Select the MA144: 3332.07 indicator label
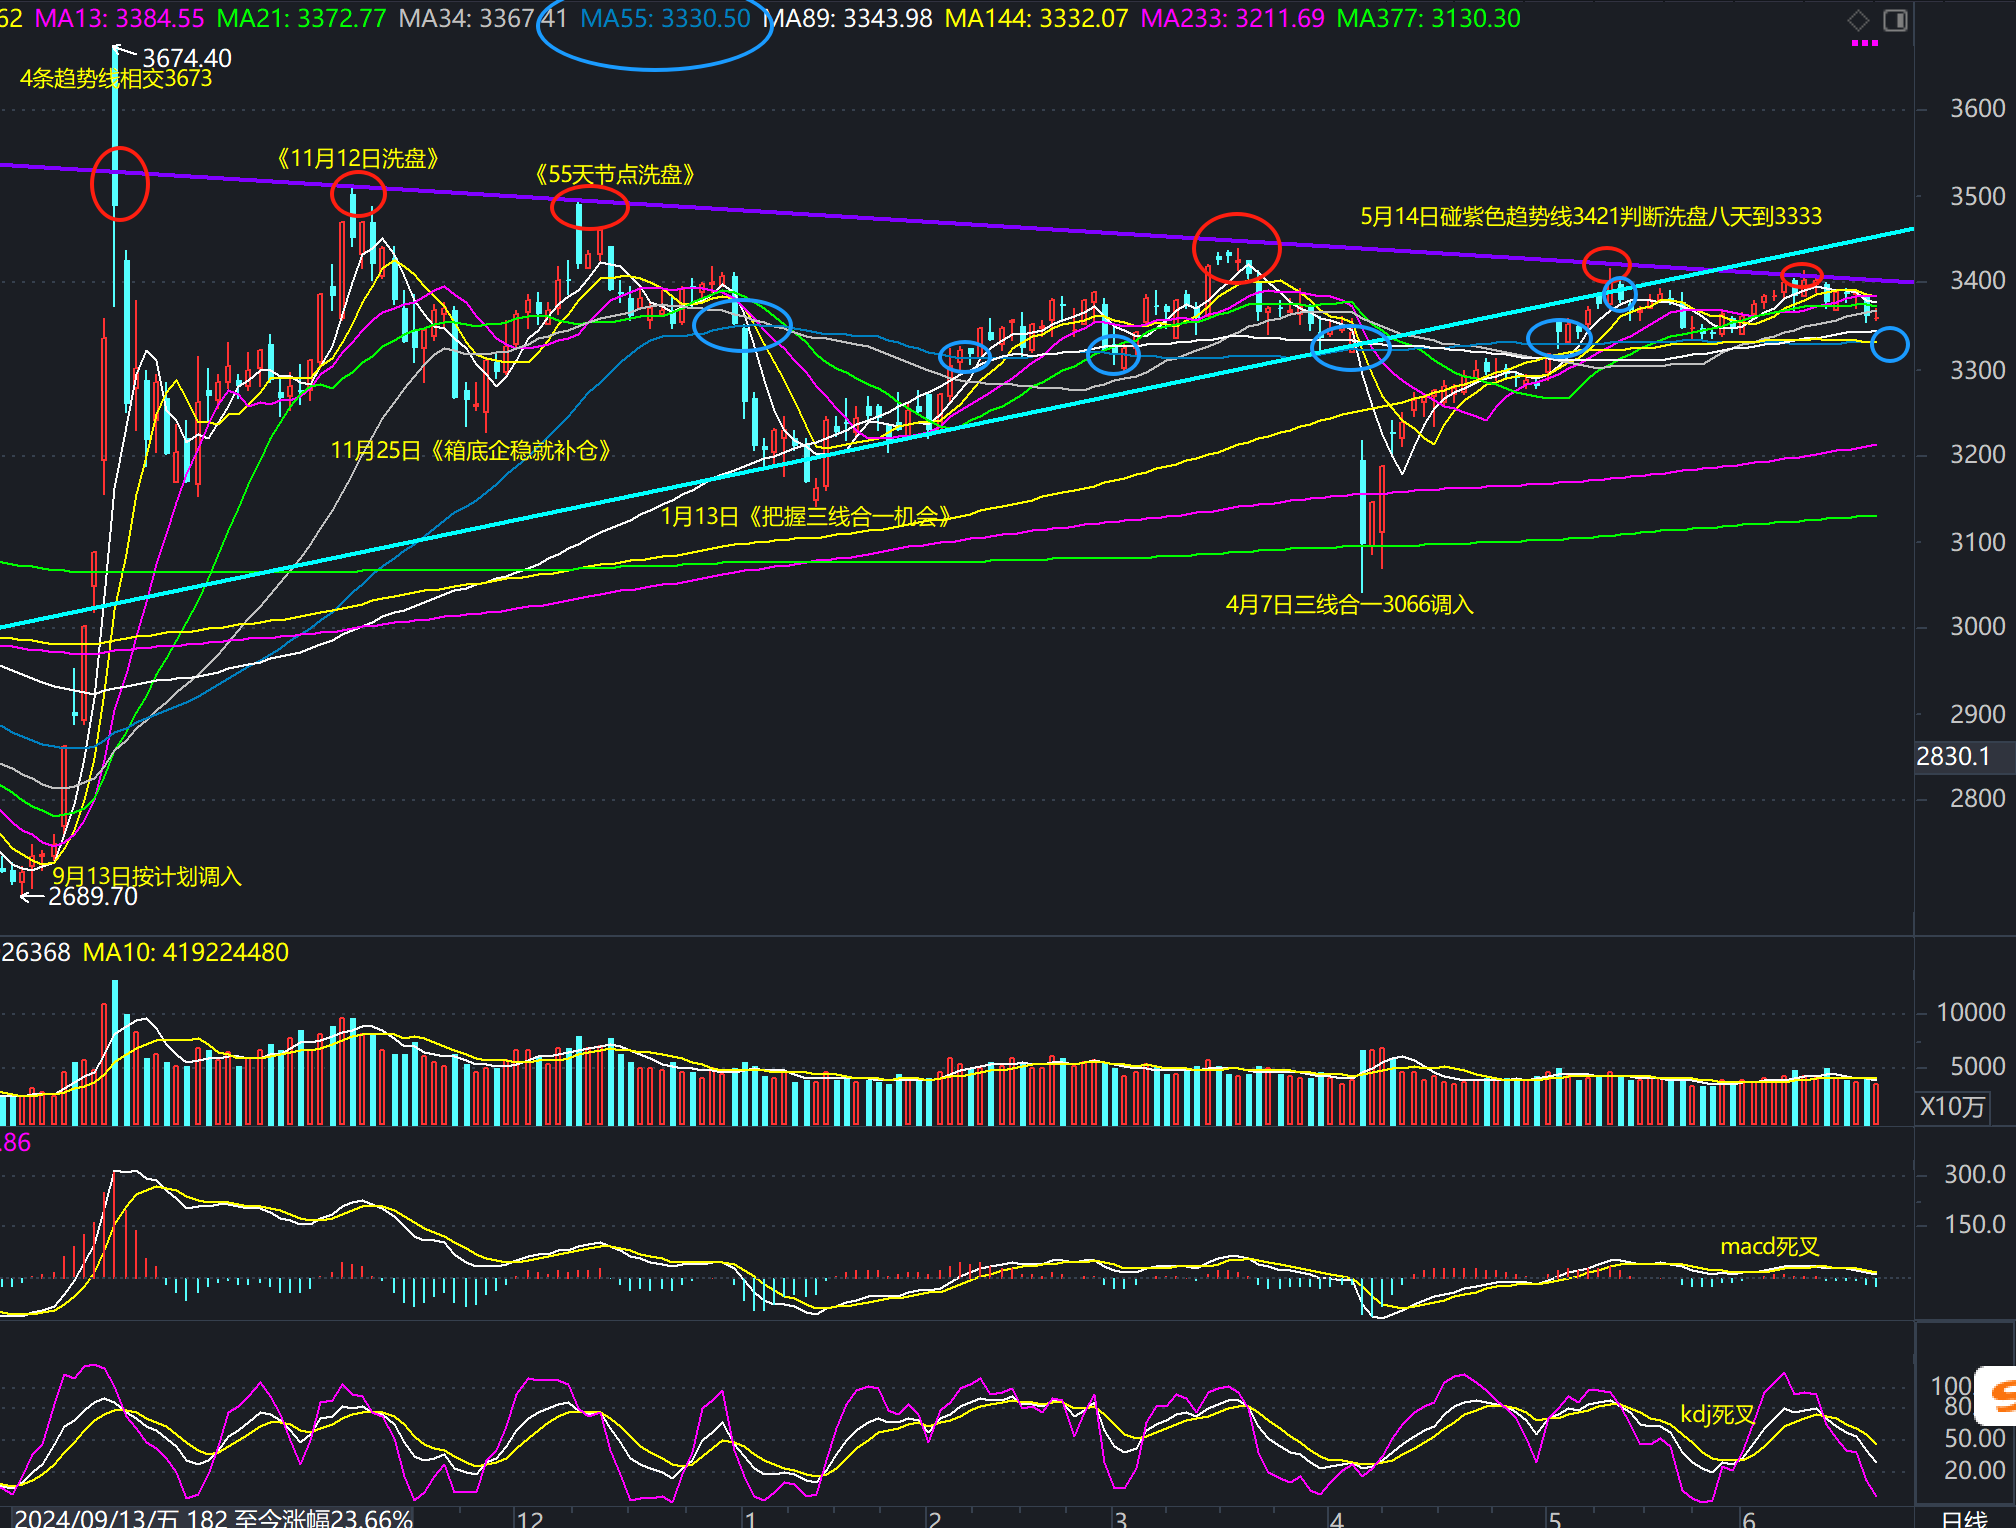 point(1036,18)
